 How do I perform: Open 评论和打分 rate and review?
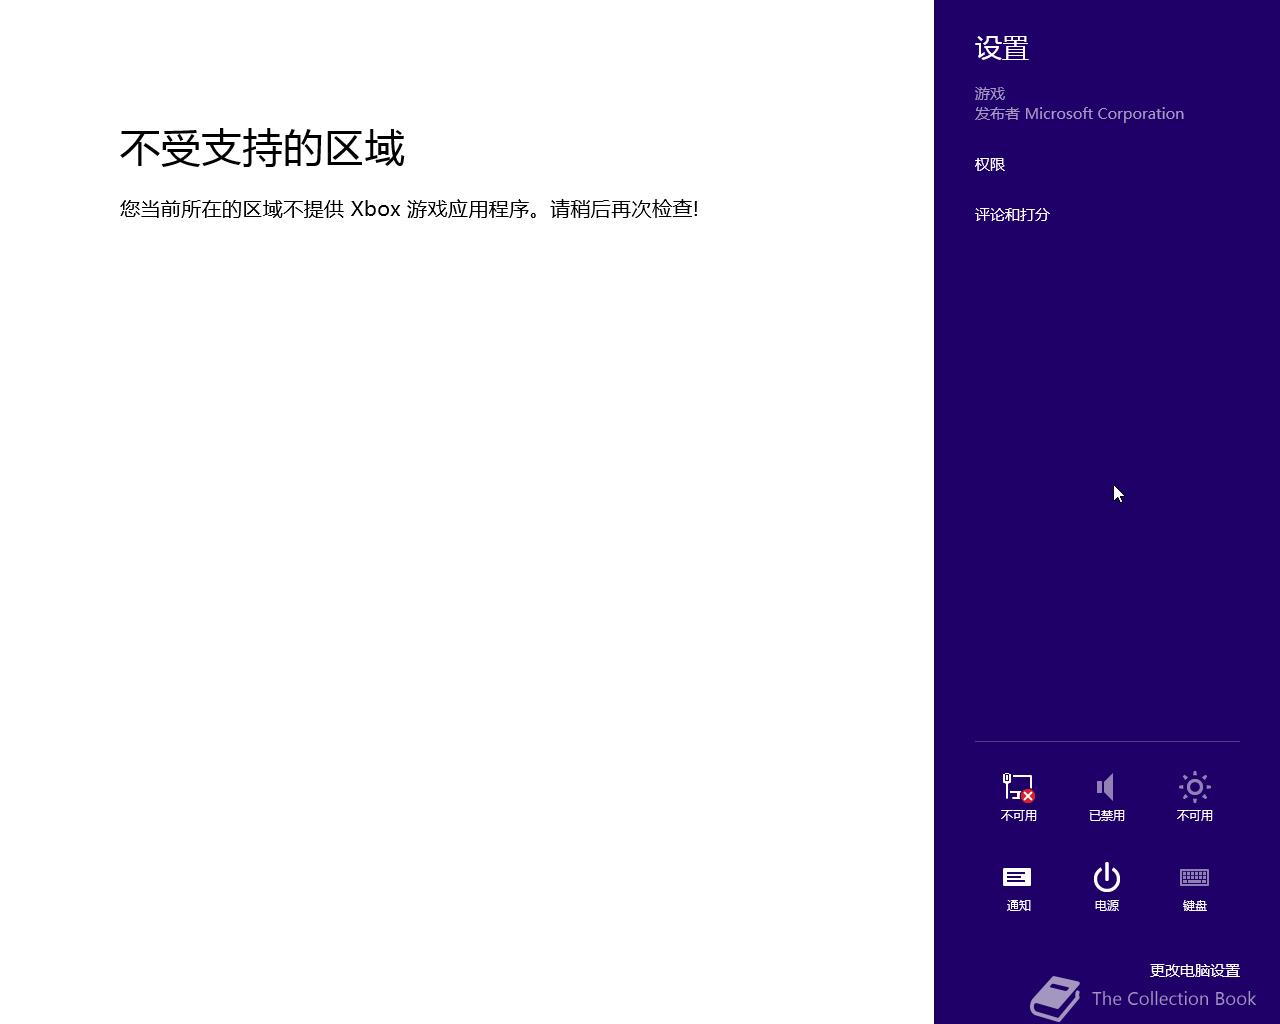pos(1012,214)
